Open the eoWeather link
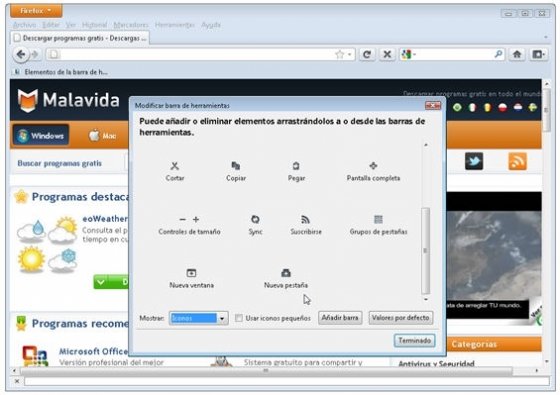Viewport: 560px width, 395px height. (x=105, y=219)
